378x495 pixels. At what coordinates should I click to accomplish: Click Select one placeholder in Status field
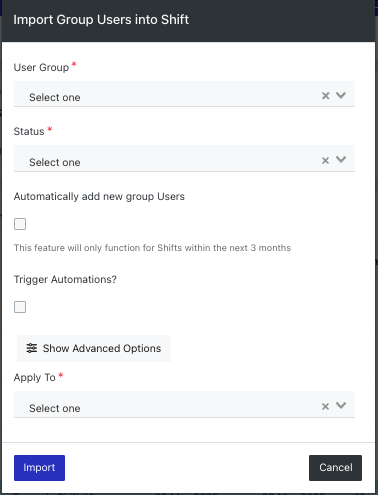55,162
